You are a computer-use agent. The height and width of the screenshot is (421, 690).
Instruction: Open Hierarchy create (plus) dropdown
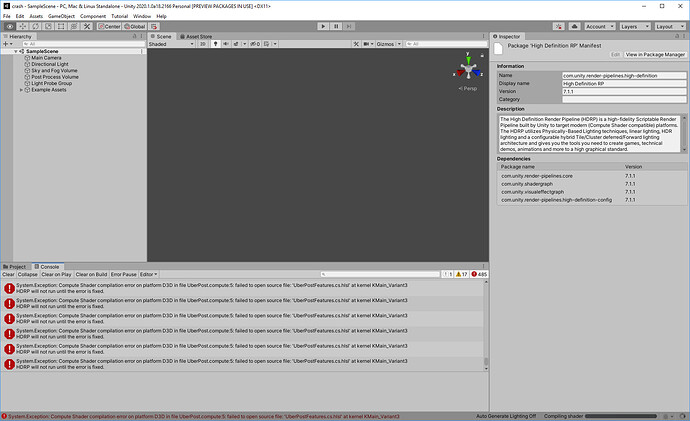pos(7,44)
